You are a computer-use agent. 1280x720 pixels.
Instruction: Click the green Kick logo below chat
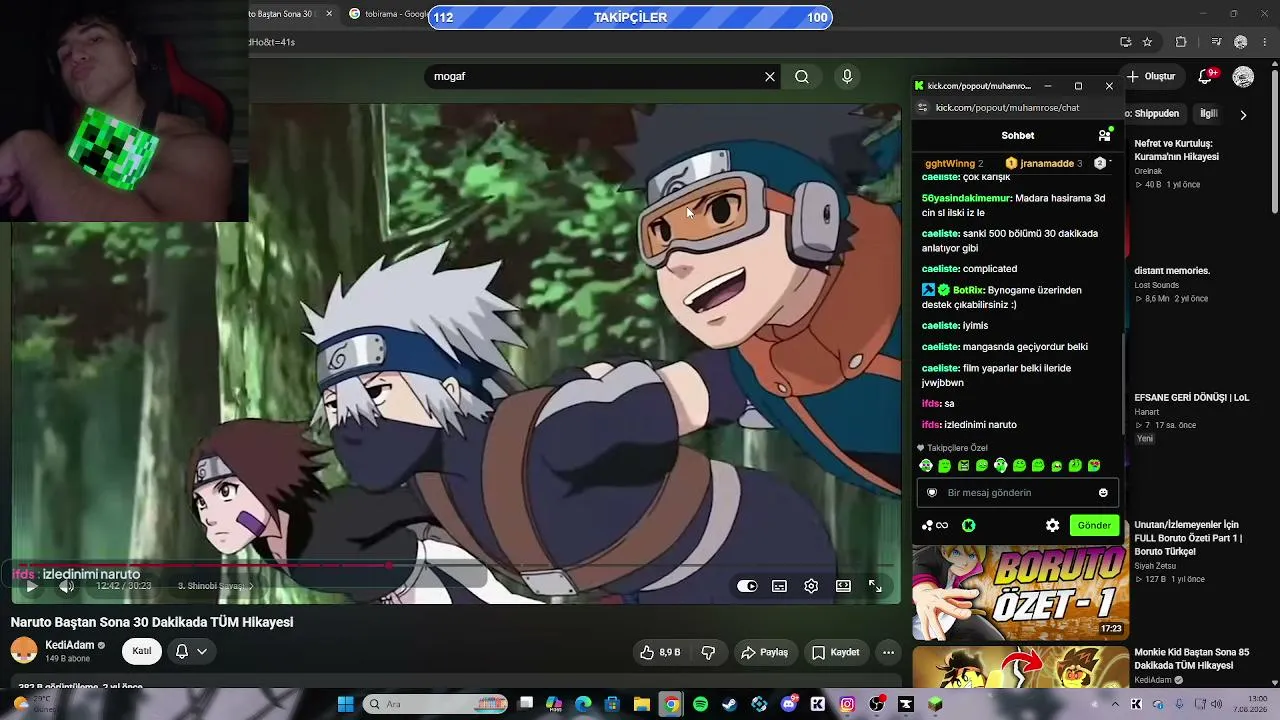point(968,525)
